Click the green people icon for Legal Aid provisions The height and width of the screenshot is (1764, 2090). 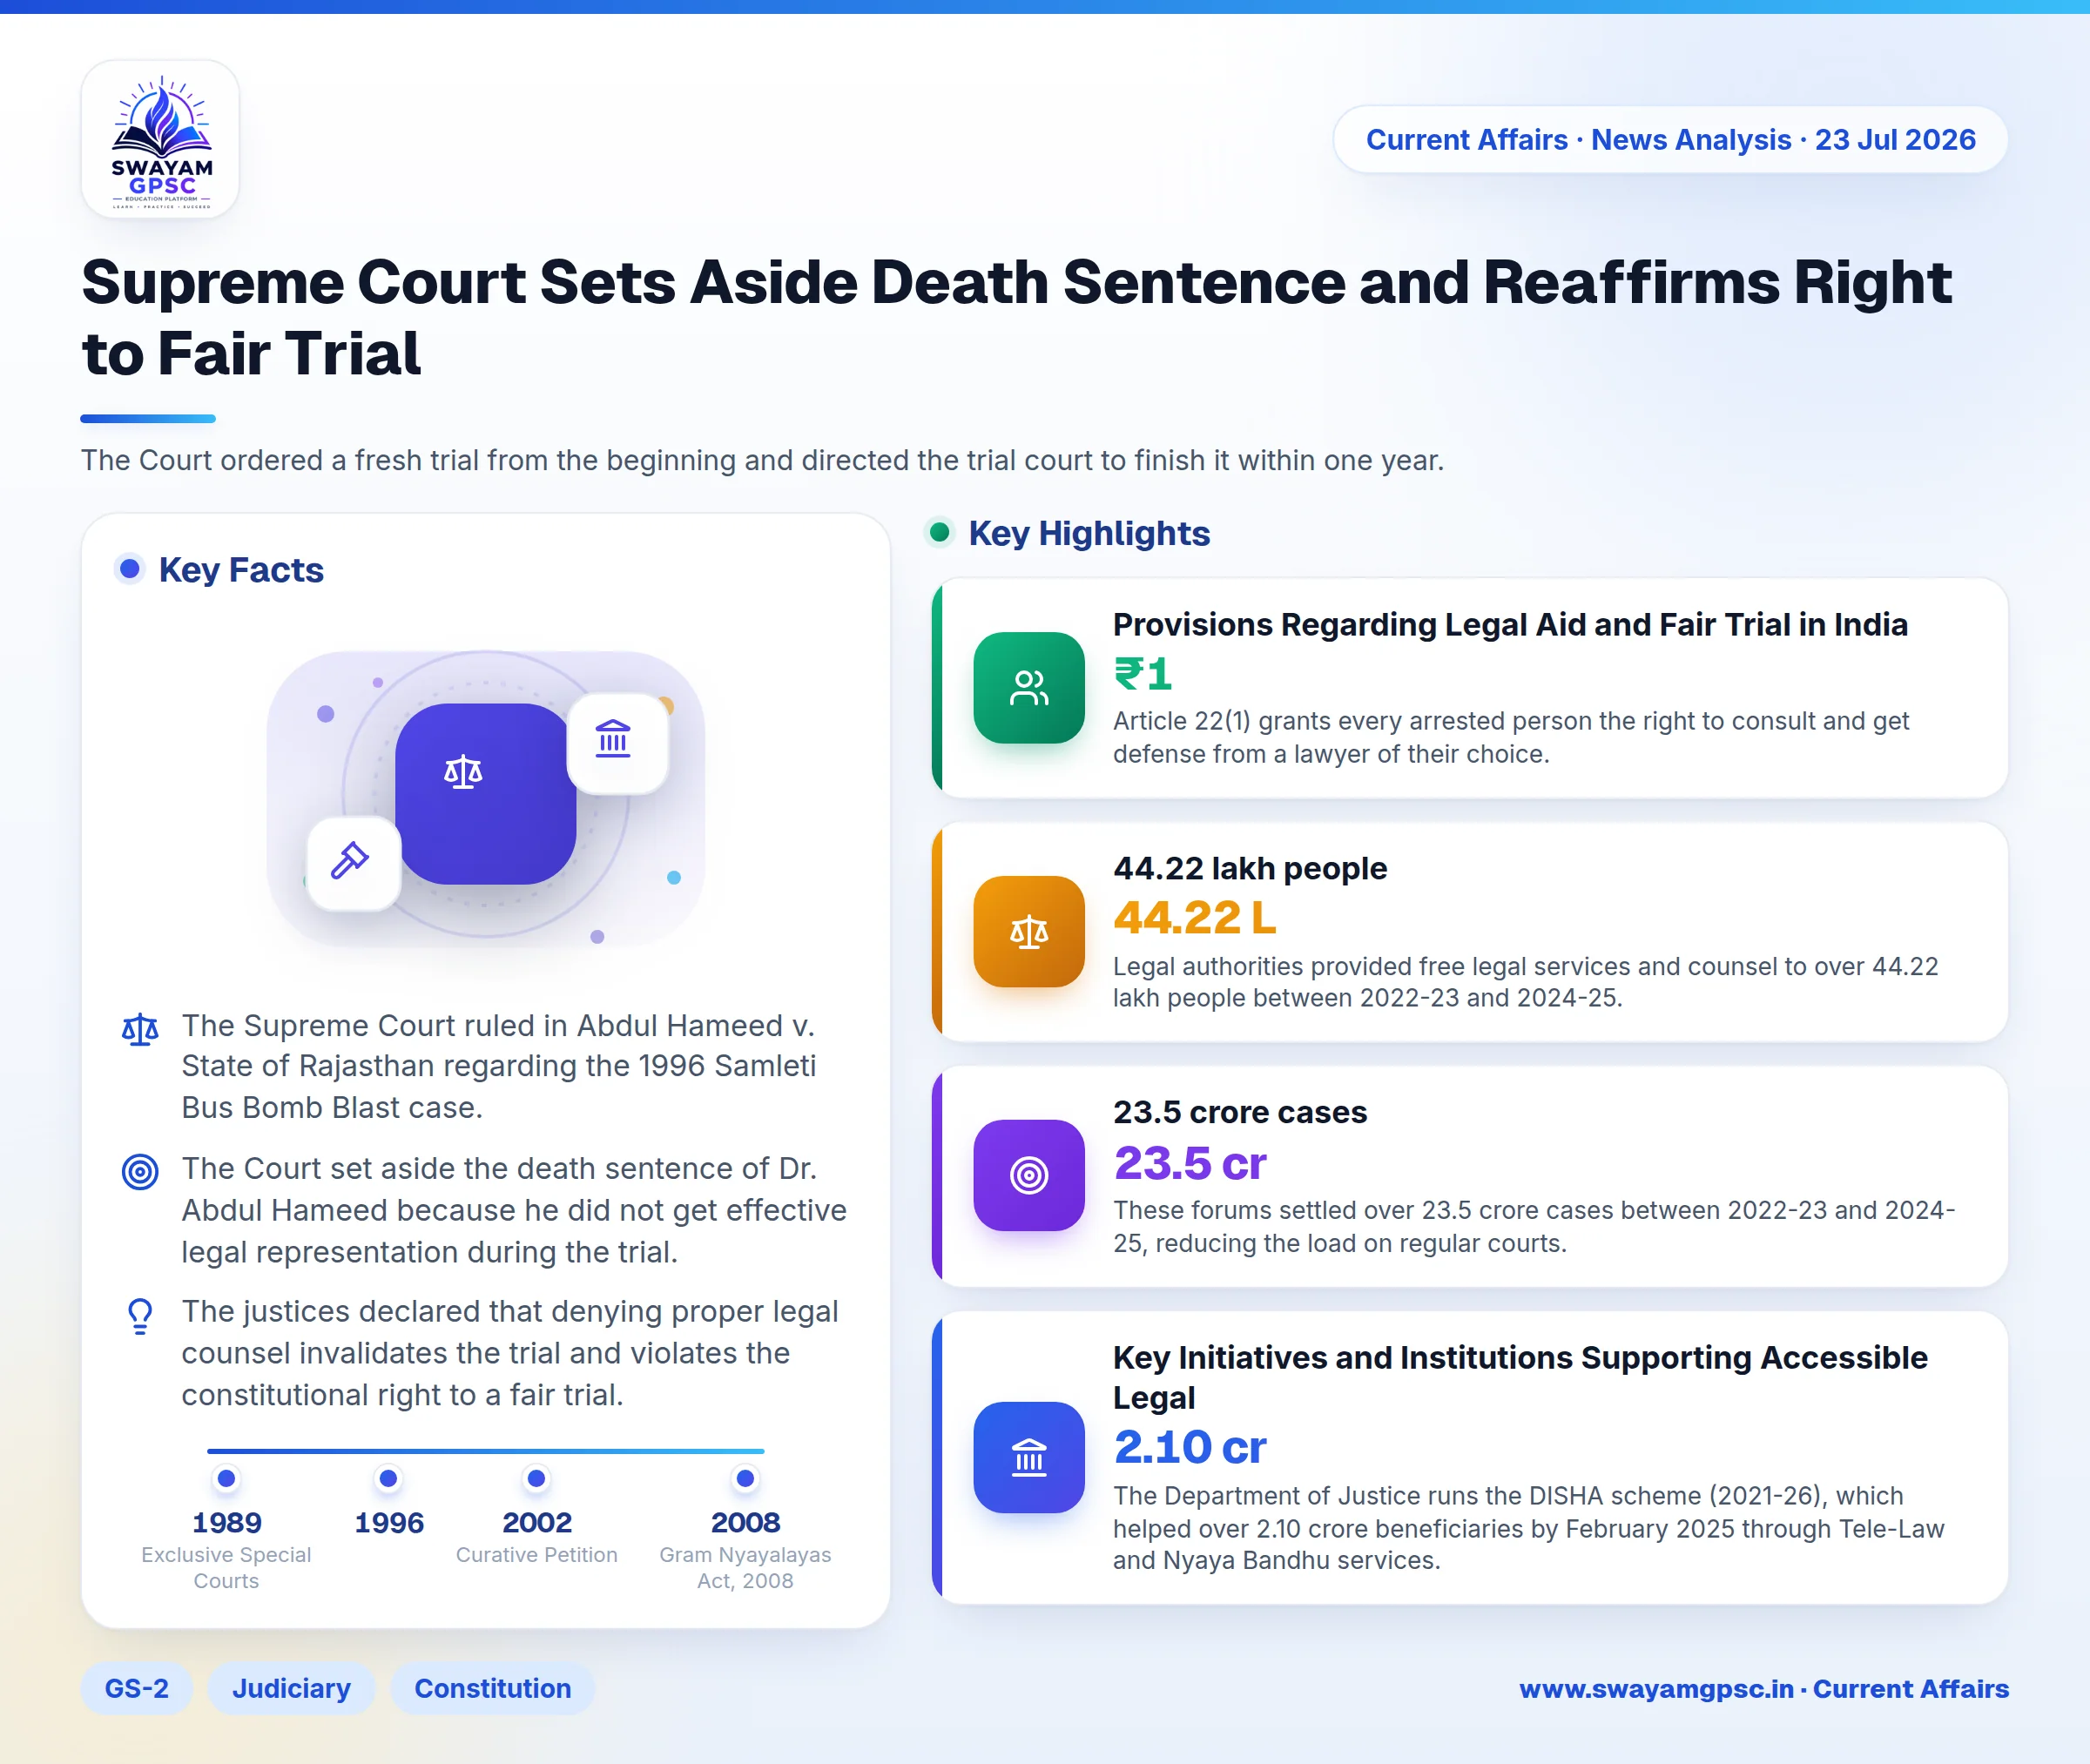point(1029,688)
